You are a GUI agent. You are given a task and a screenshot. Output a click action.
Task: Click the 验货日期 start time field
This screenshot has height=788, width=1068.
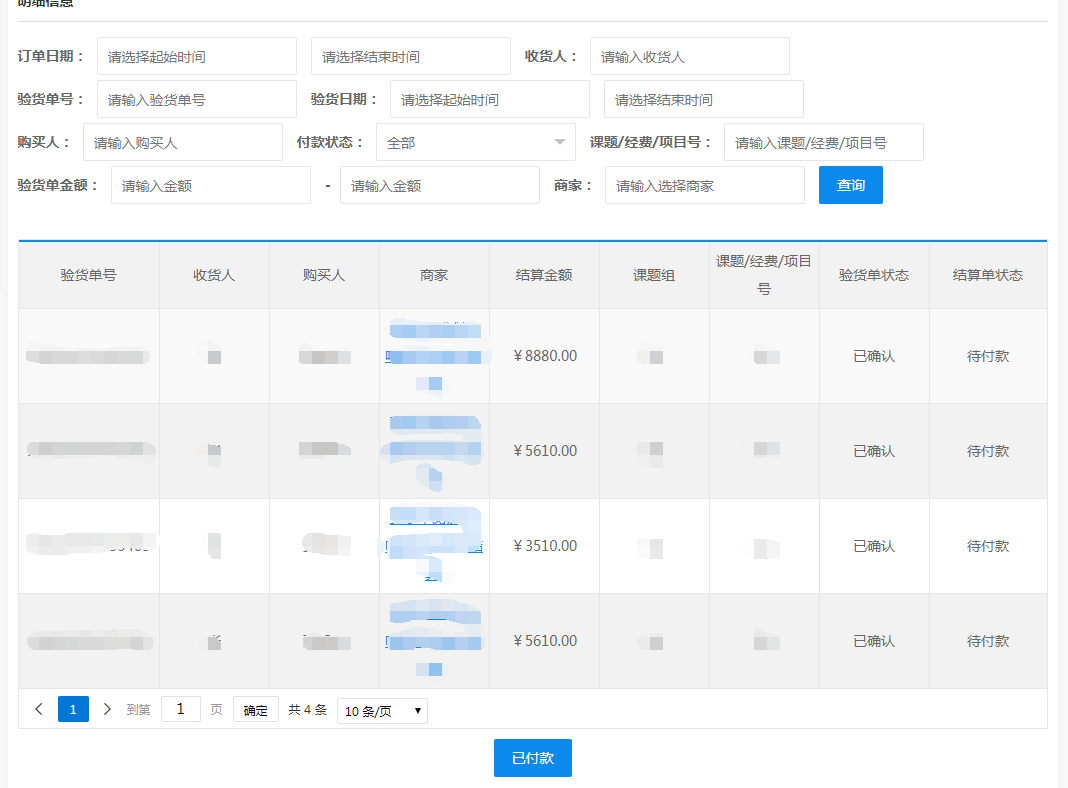pyautogui.click(x=489, y=99)
